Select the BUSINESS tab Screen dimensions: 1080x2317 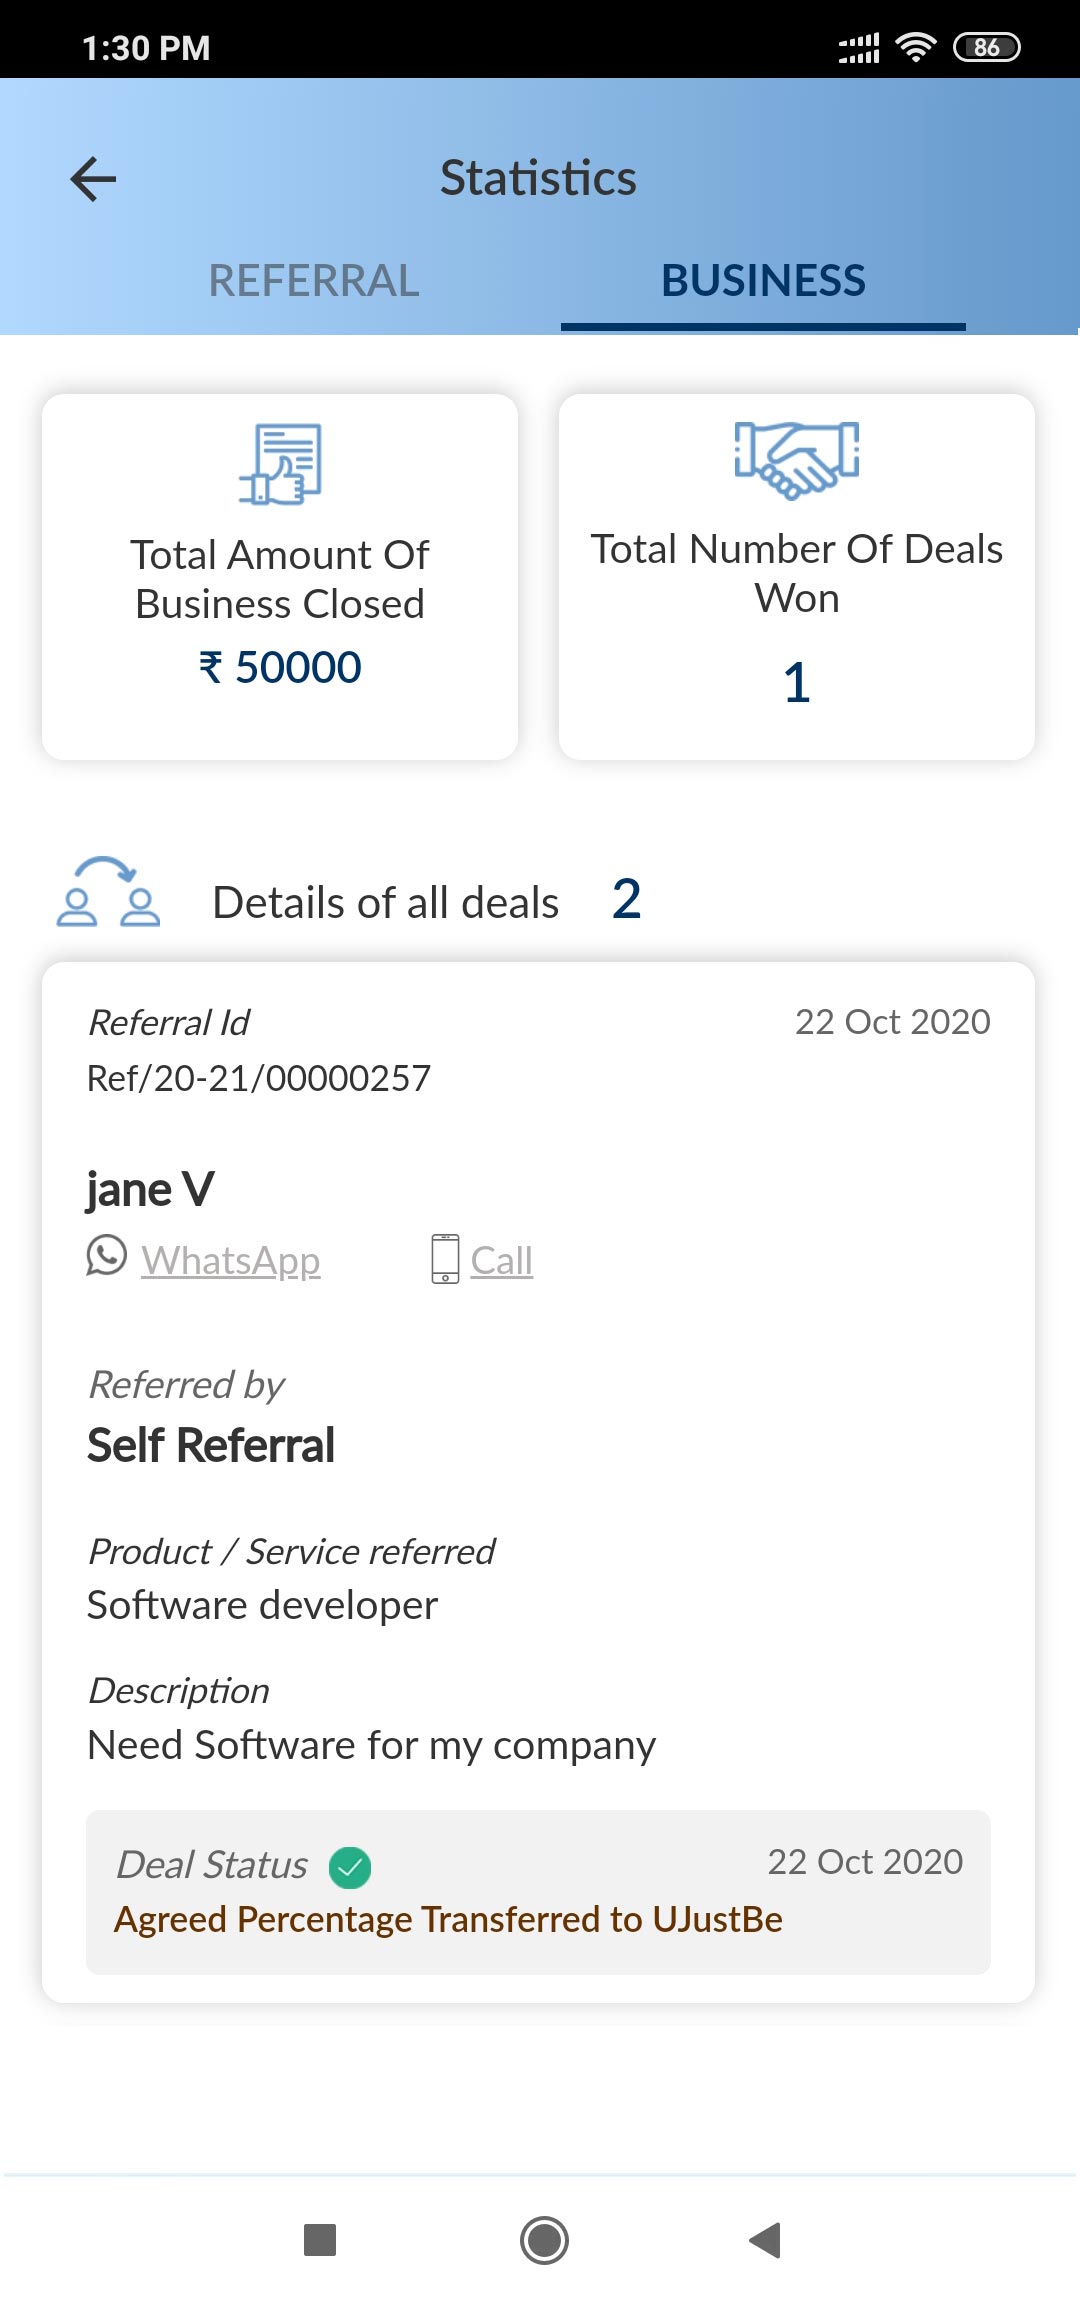pos(763,281)
